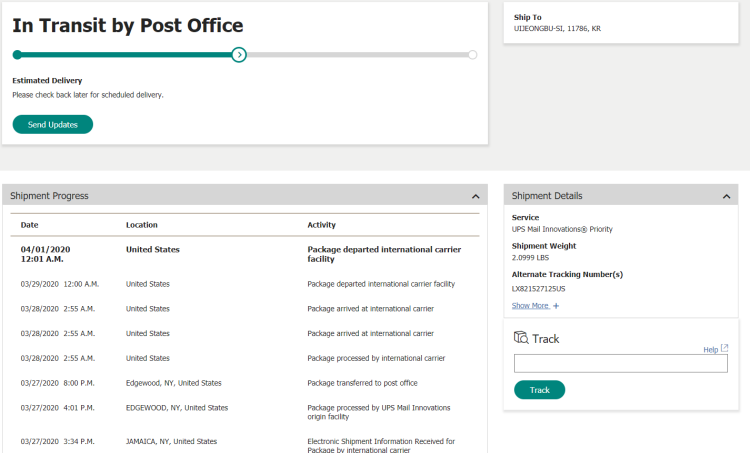Click 'Package processed by international carrier' activity
The width and height of the screenshot is (750, 453).
click(x=376, y=358)
